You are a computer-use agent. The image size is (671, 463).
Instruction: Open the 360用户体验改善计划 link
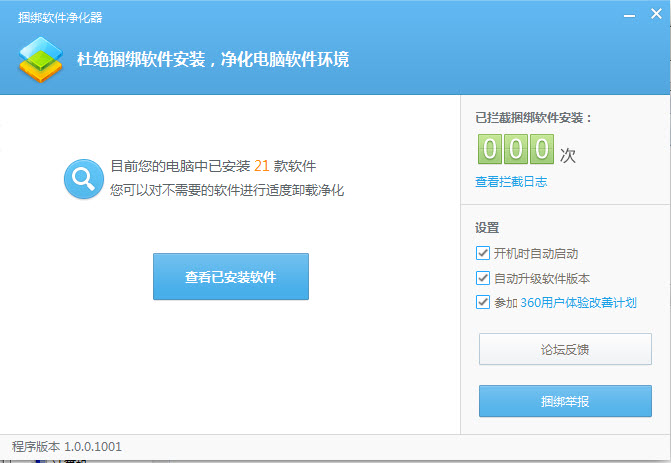click(578, 303)
